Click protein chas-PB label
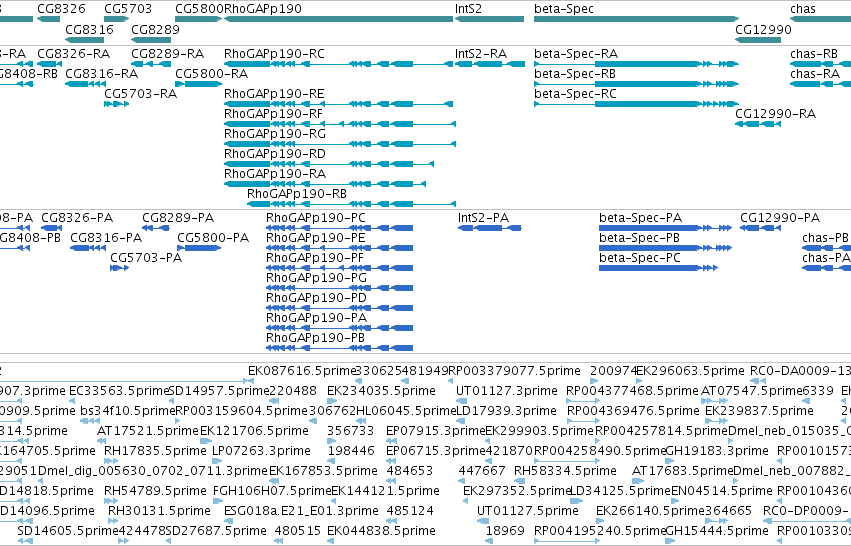 825,238
